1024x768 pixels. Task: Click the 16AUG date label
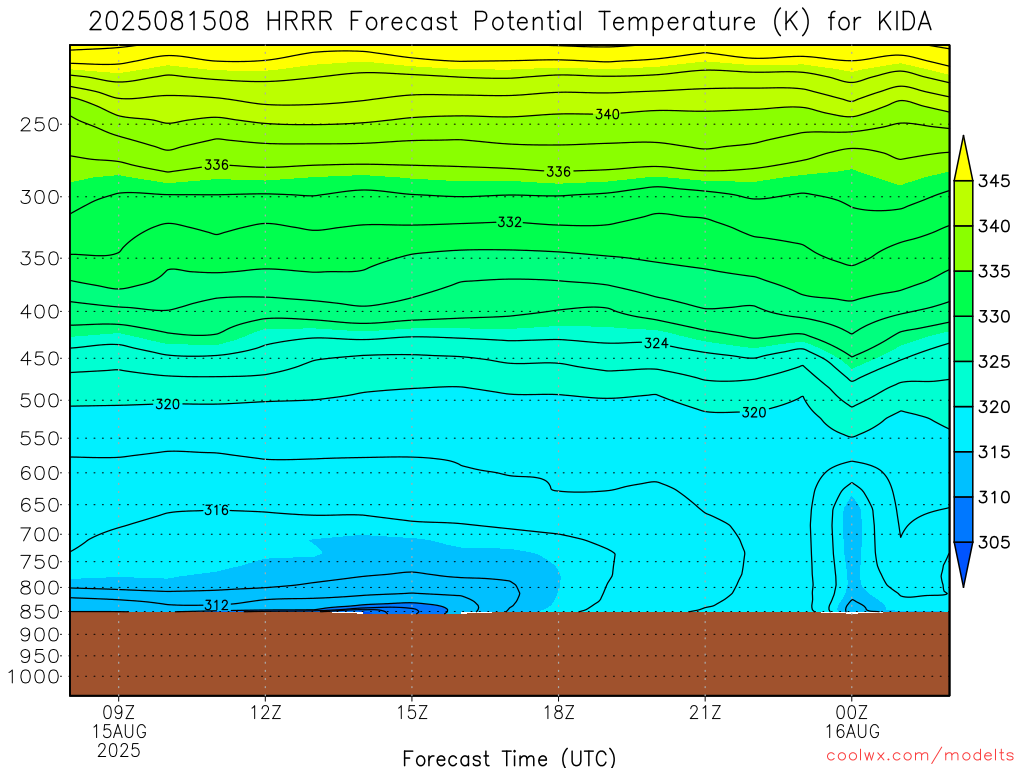[852, 731]
